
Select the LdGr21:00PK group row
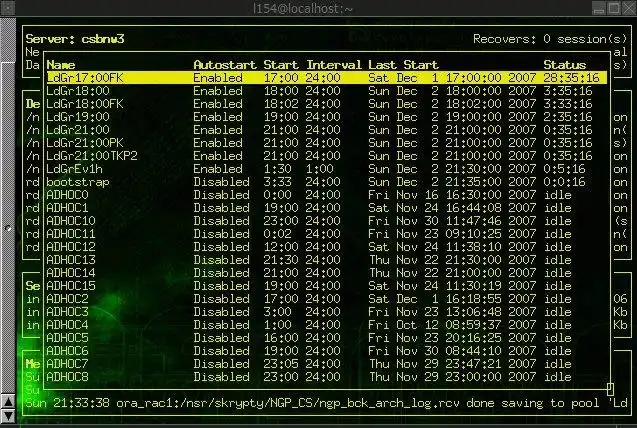(327, 143)
